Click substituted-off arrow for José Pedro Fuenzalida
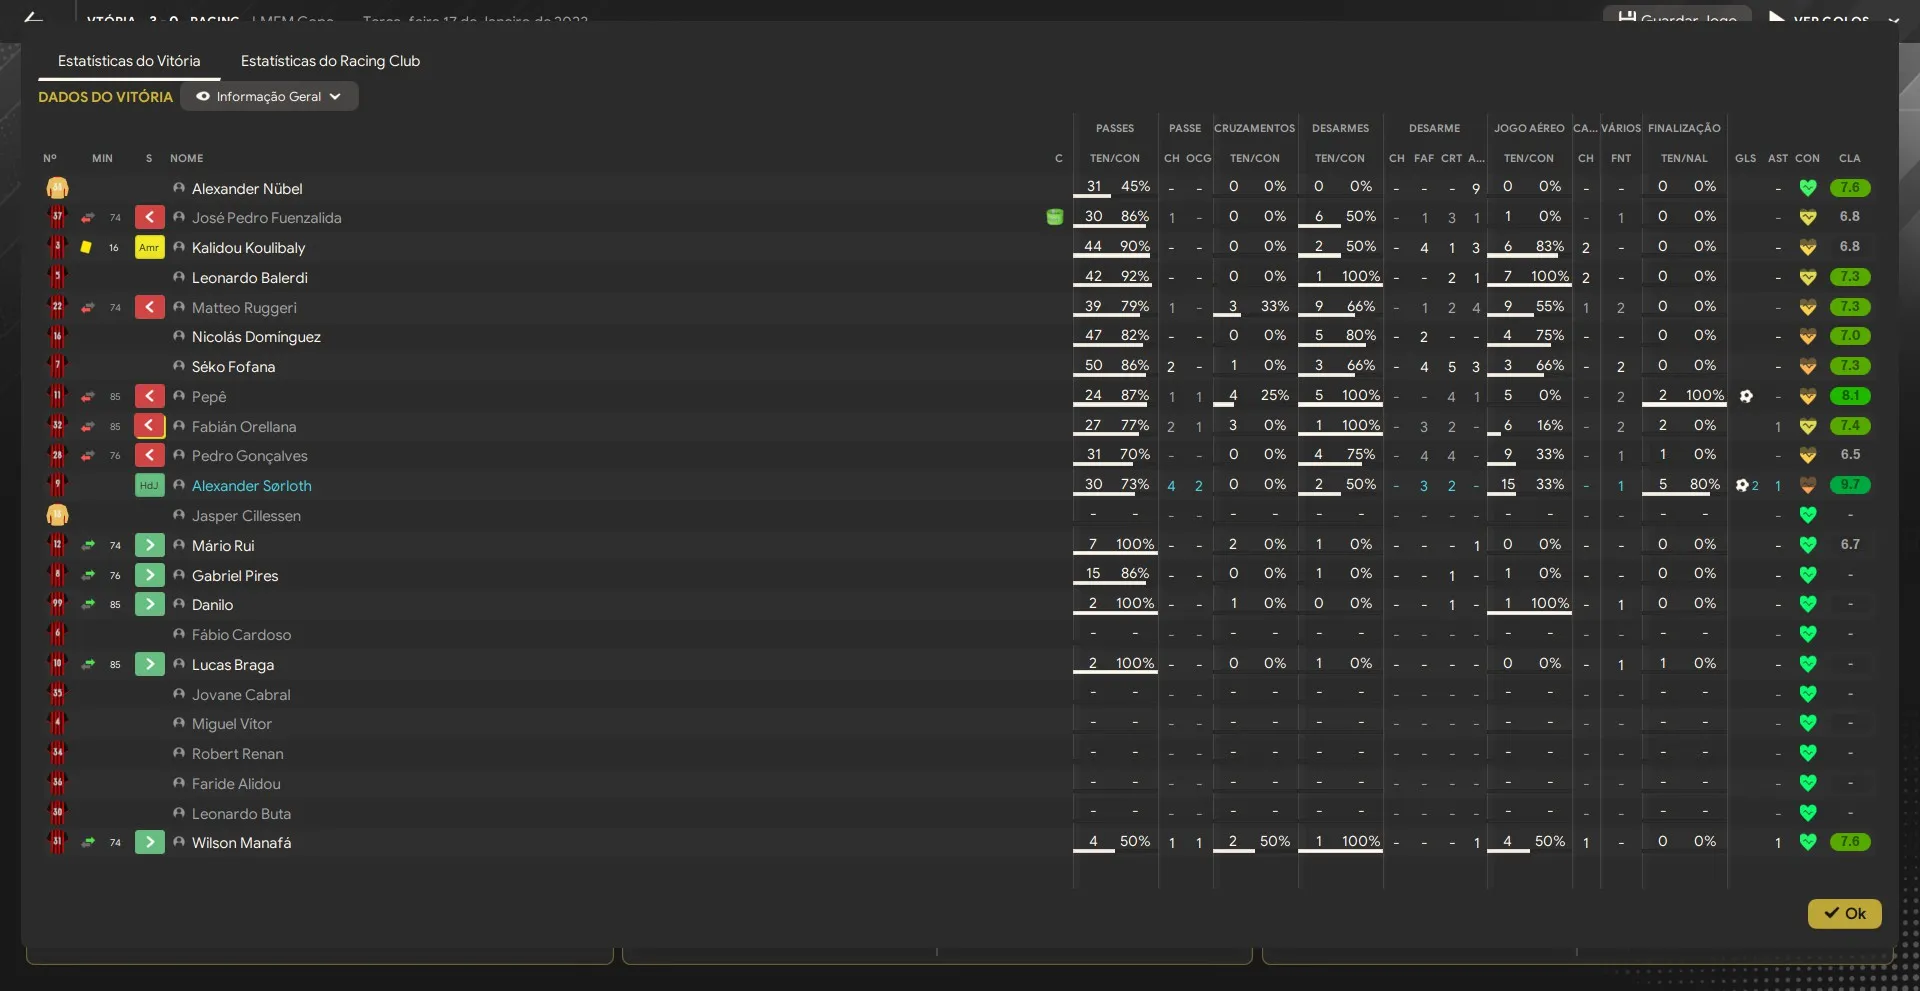 (x=149, y=217)
